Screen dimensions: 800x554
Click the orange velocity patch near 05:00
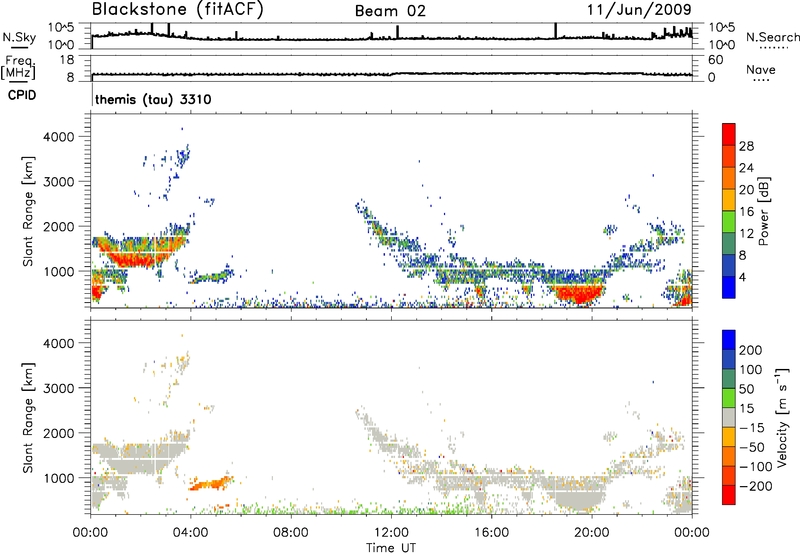pos(210,484)
